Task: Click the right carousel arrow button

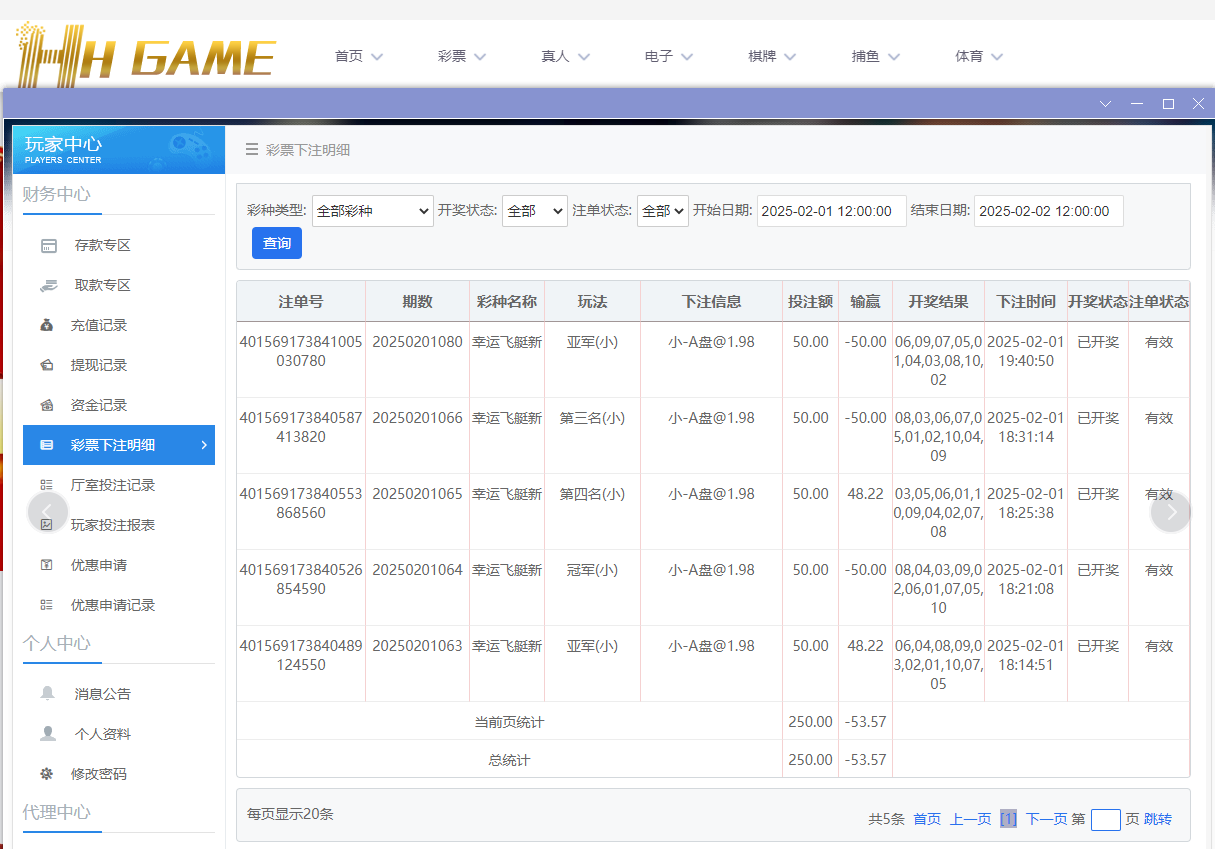Action: coord(1171,512)
